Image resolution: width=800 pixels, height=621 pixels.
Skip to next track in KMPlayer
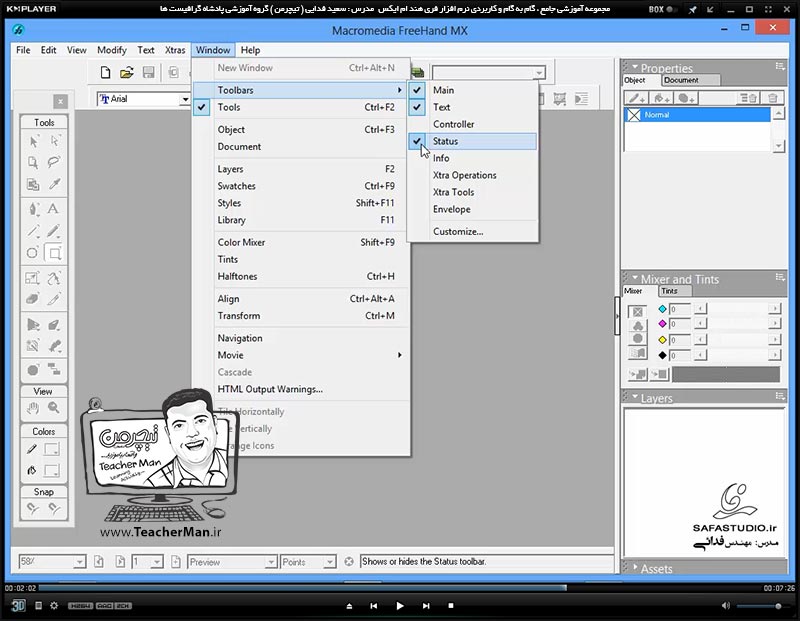click(x=426, y=606)
